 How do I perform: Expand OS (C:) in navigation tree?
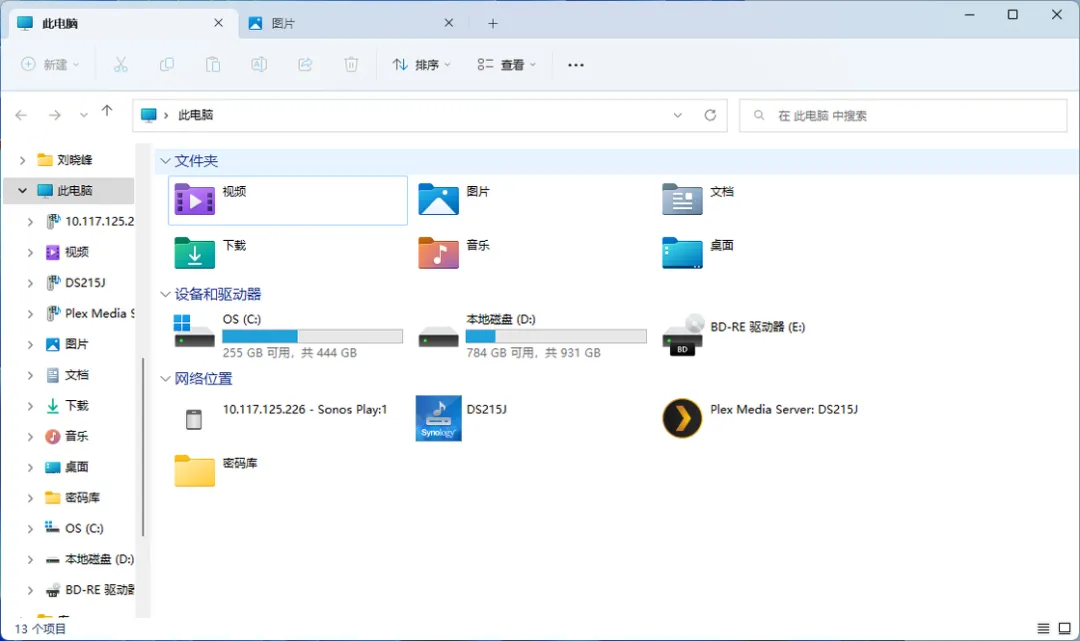click(x=30, y=528)
